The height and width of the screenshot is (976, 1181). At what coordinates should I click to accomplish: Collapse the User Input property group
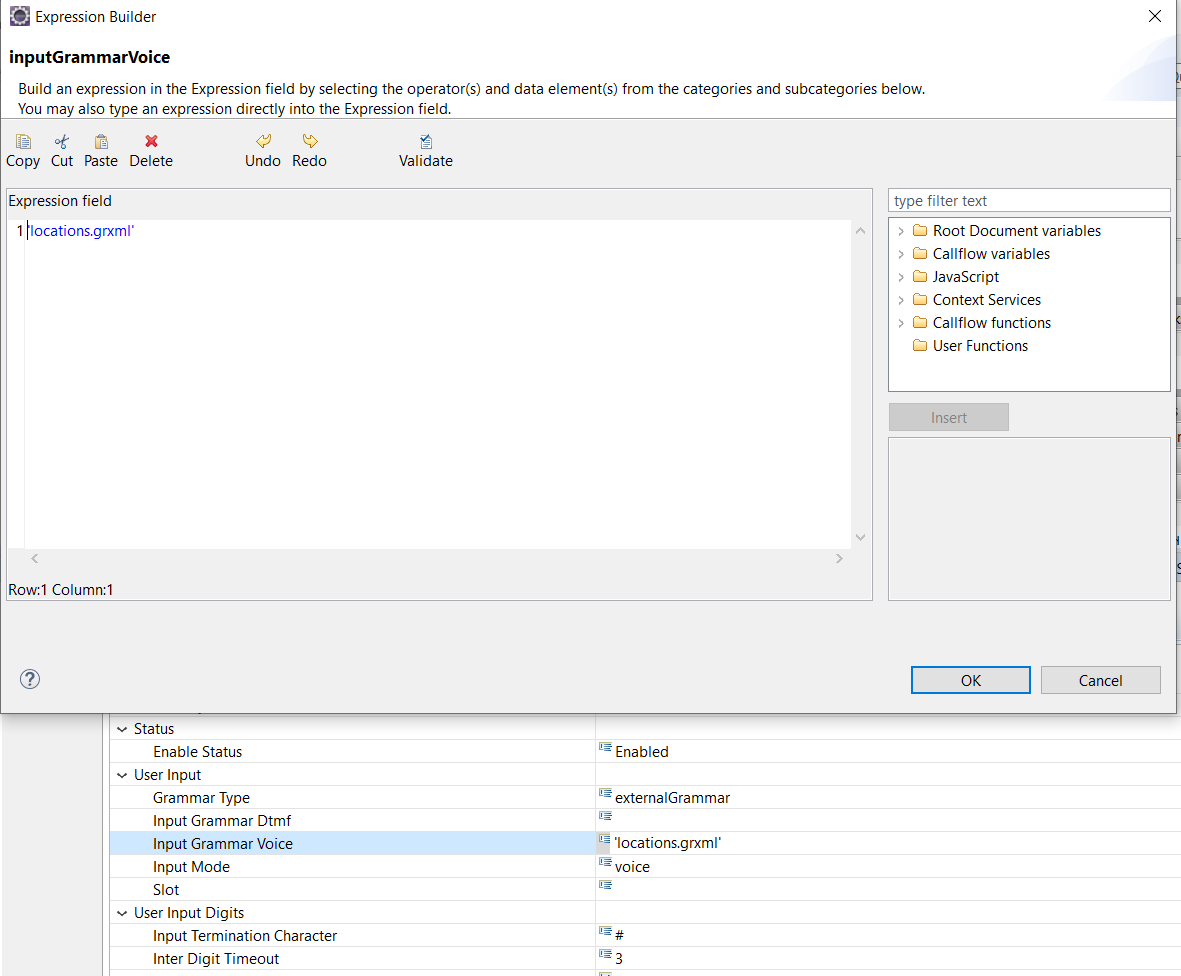coord(122,775)
